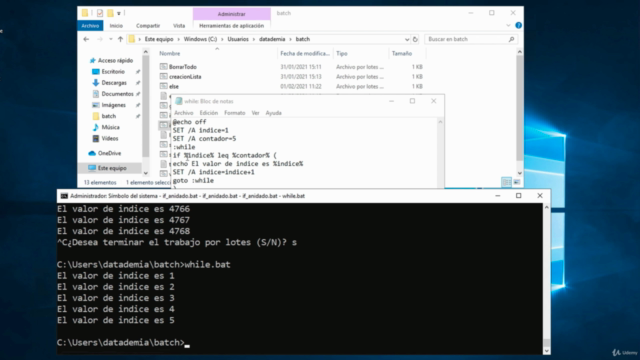Click the Administrar contextual tab header
The image size is (640, 360).
pyautogui.click(x=231, y=14)
